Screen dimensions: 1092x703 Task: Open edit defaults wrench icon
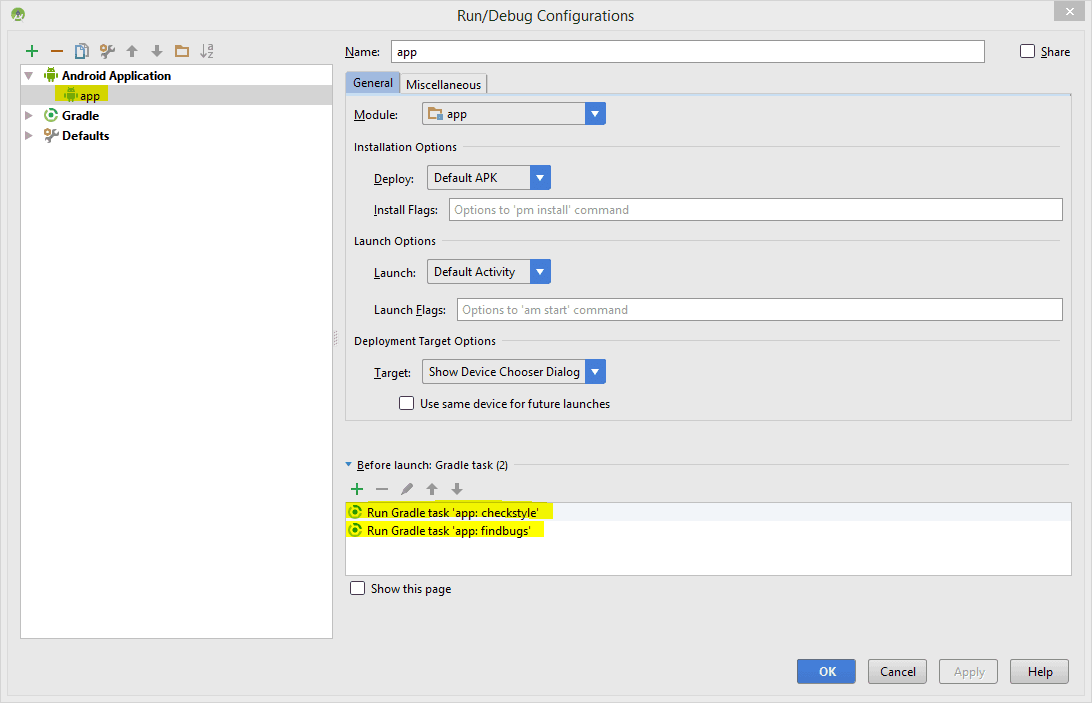coord(107,51)
